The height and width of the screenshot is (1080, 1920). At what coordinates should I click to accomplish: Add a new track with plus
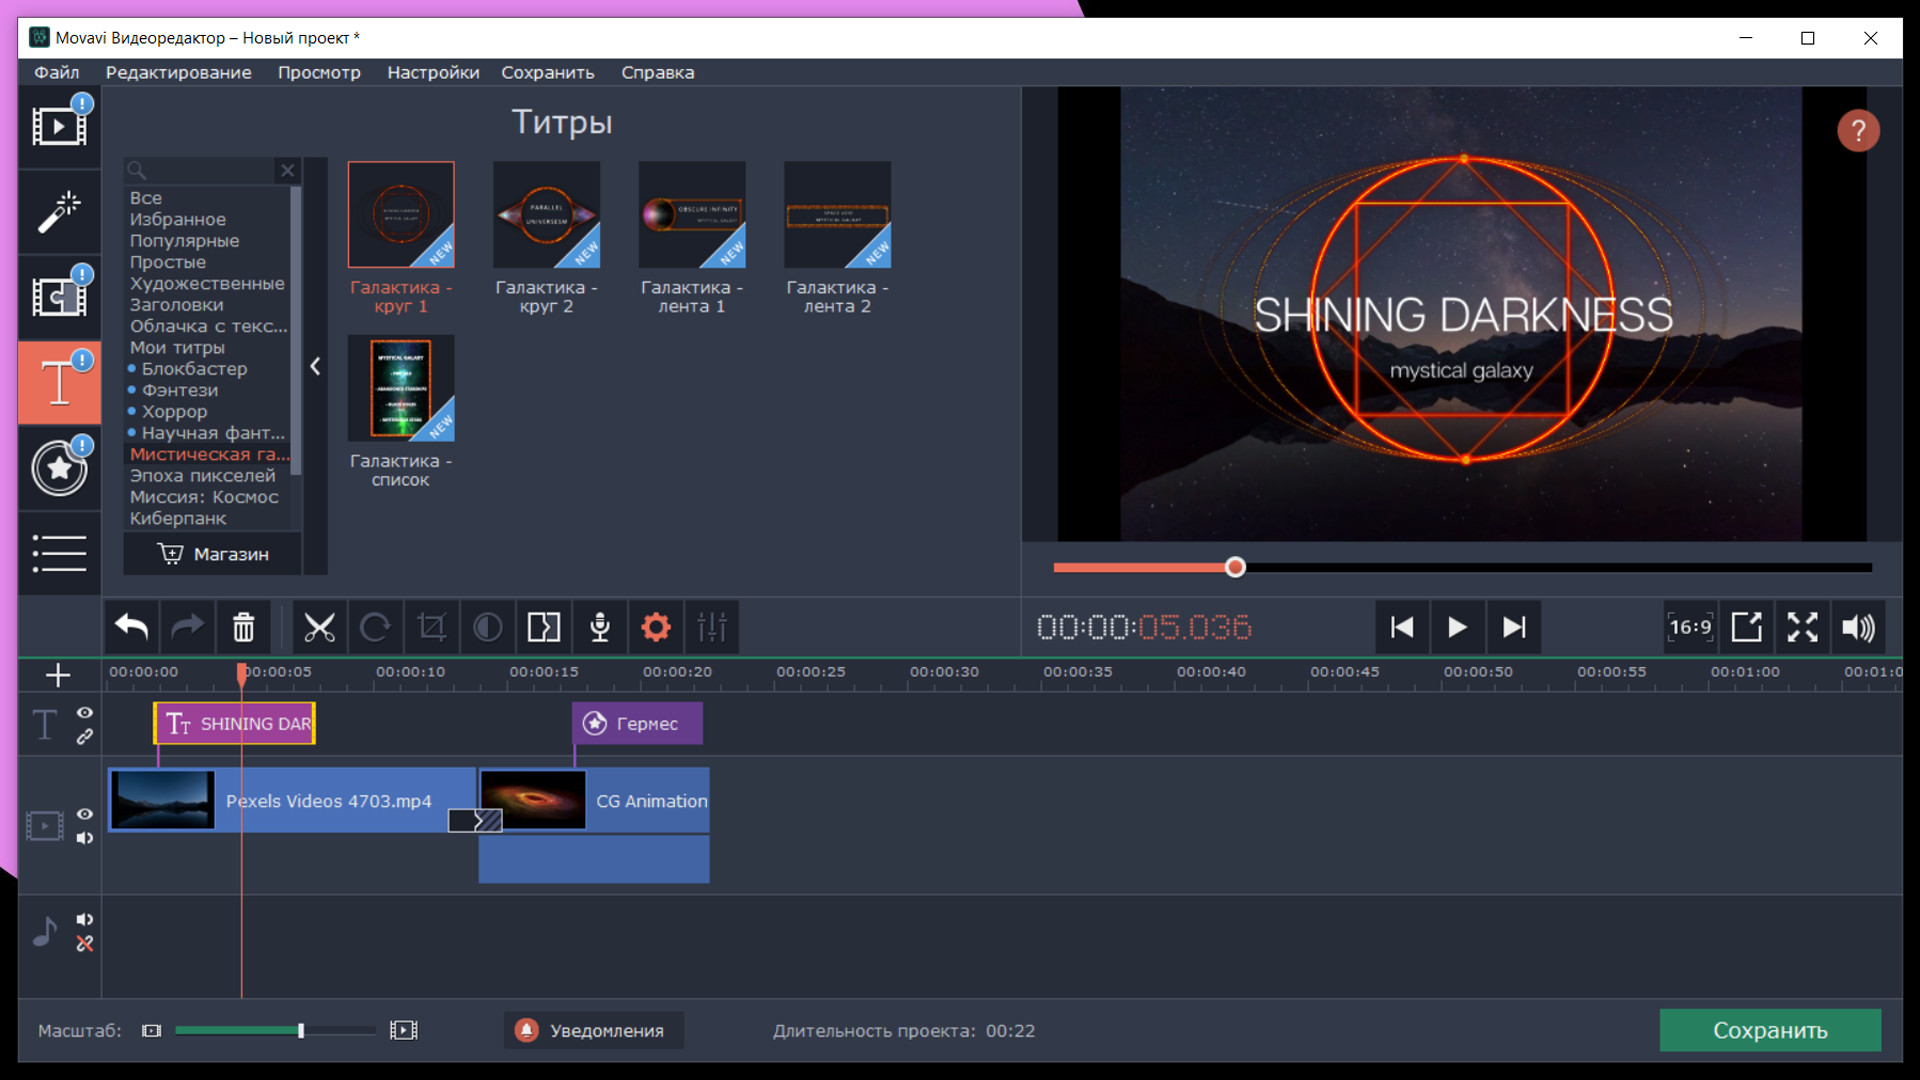coord(58,675)
